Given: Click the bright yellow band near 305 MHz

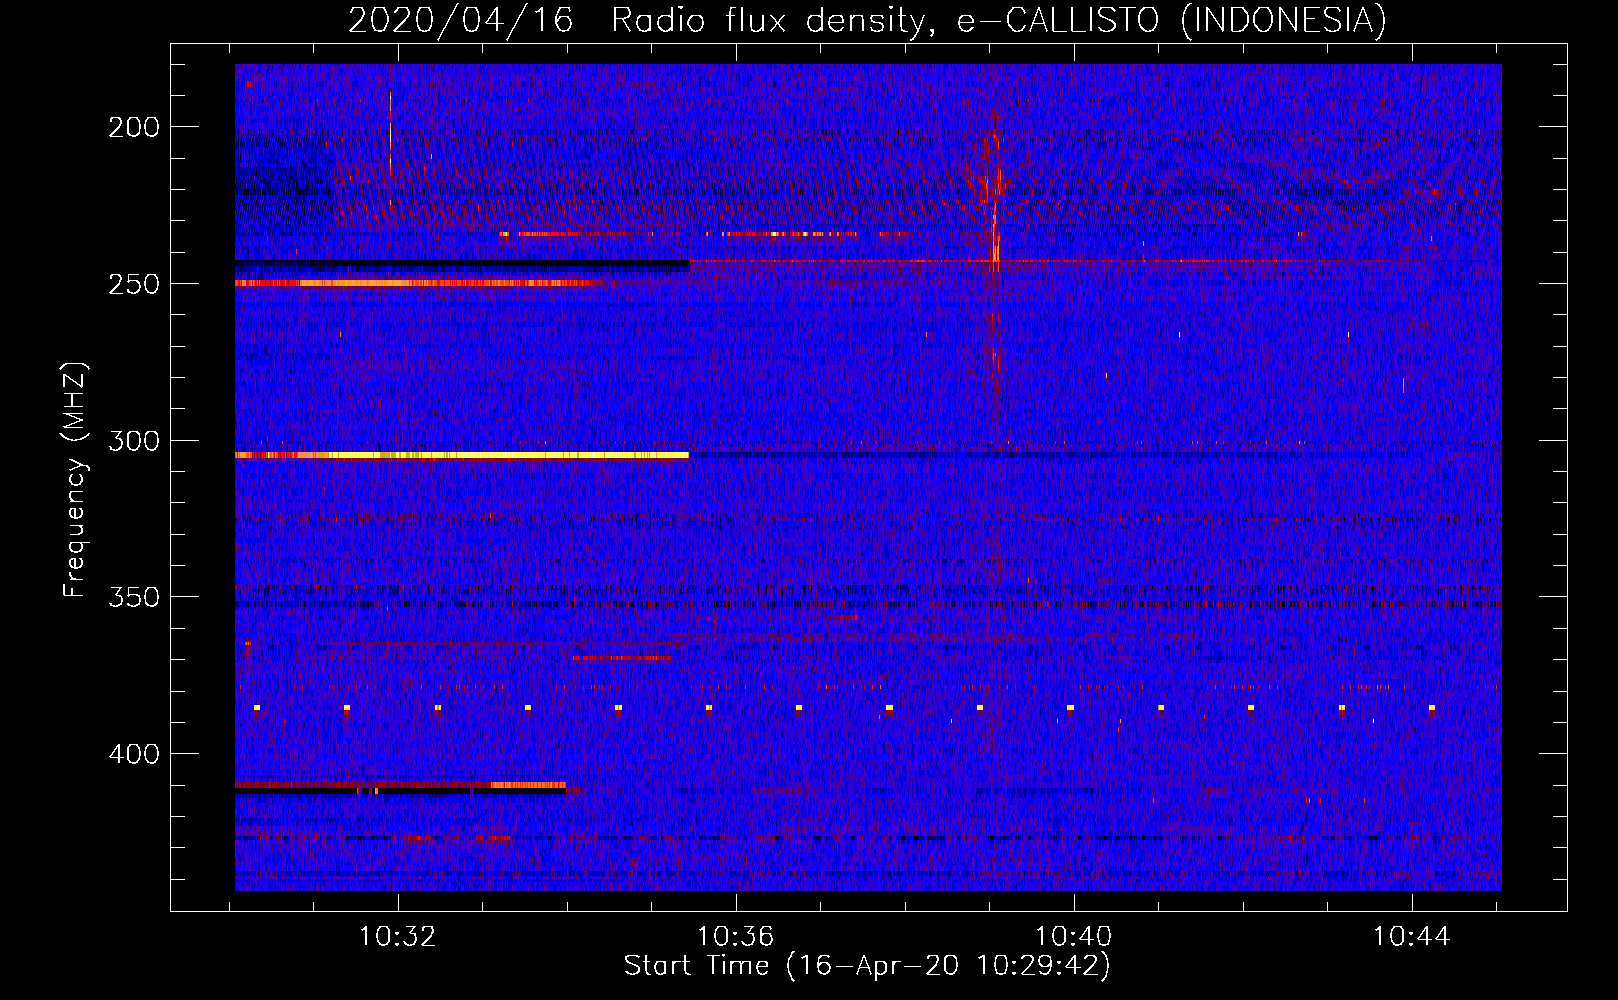Looking at the screenshot, I should pos(462,455).
